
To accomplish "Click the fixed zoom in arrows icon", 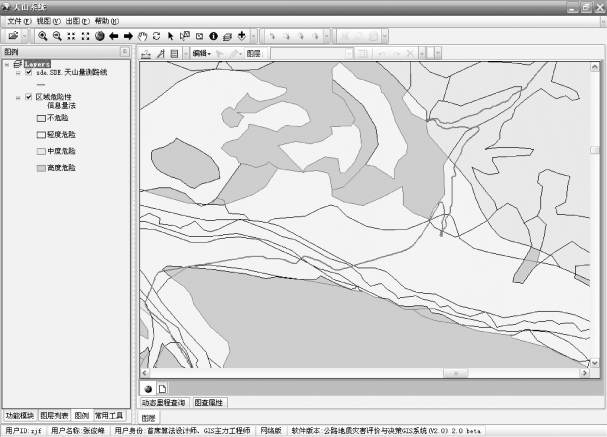I will pos(71,36).
